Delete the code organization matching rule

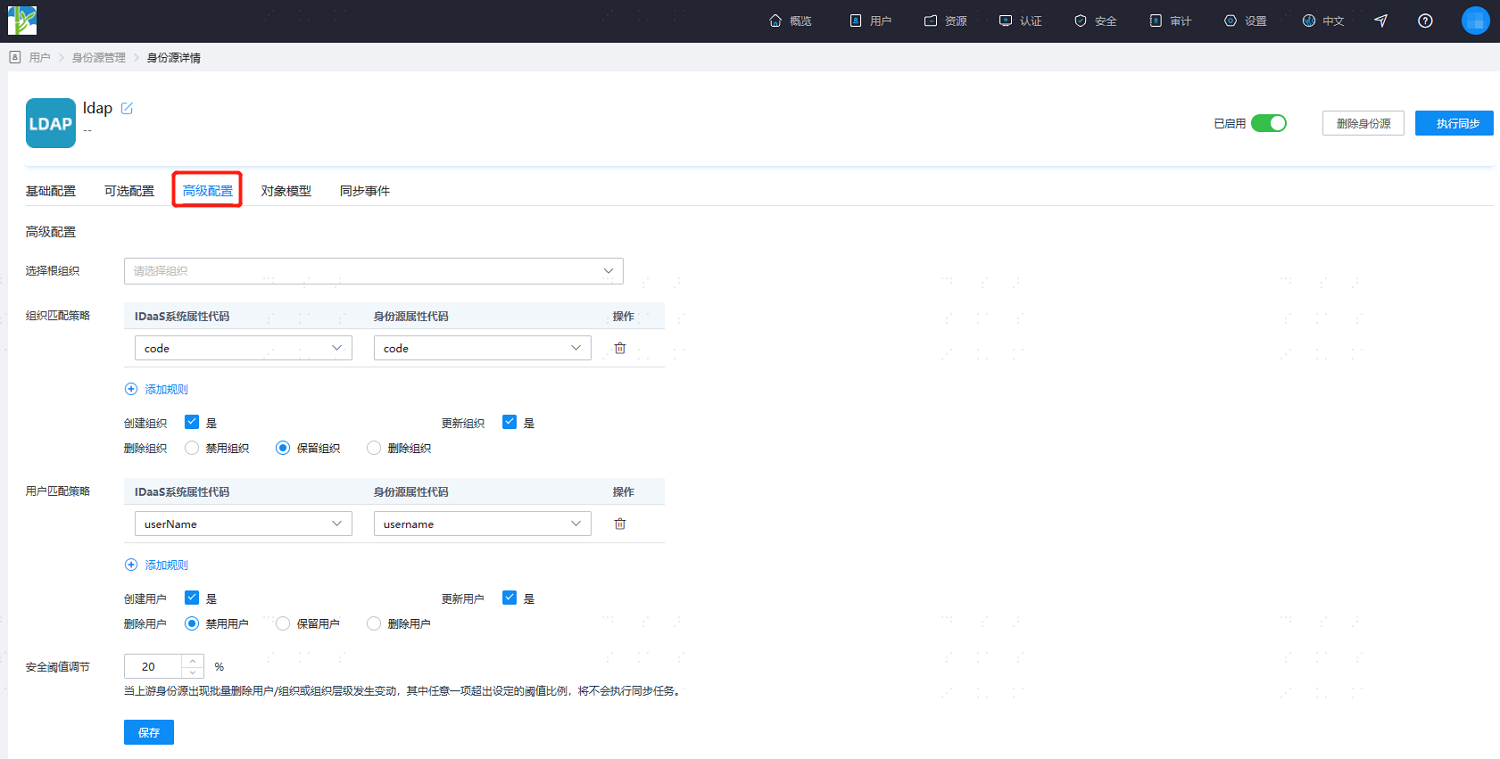tap(620, 348)
